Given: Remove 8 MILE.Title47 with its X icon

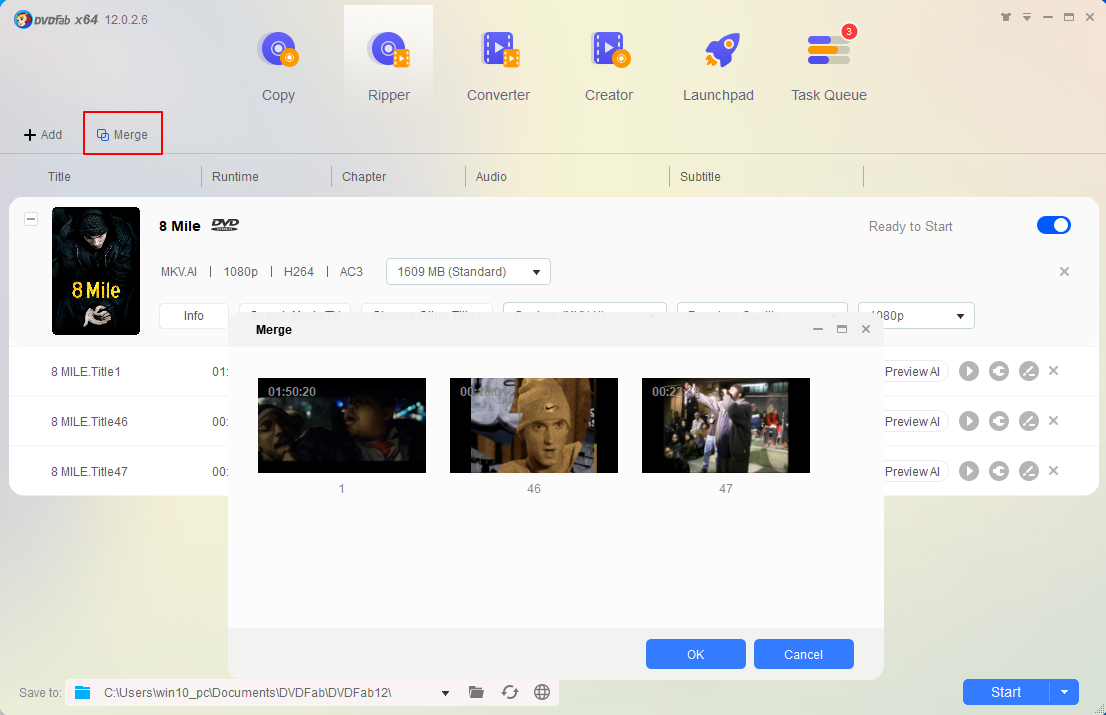Looking at the screenshot, I should pos(1054,471).
